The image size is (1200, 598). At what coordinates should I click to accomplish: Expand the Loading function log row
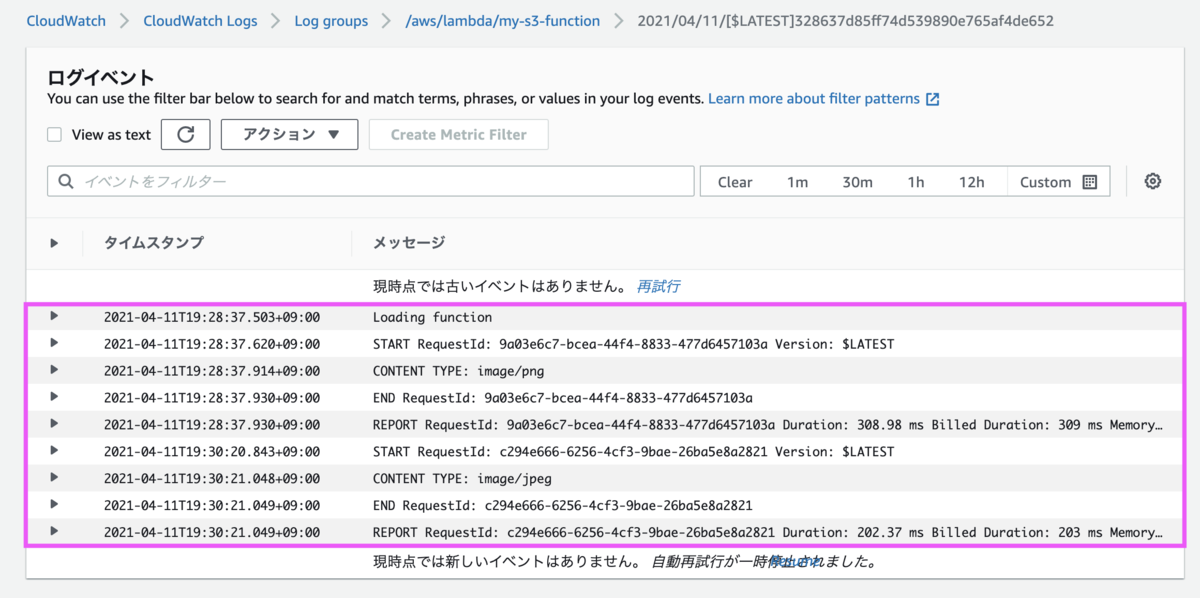click(x=54, y=316)
